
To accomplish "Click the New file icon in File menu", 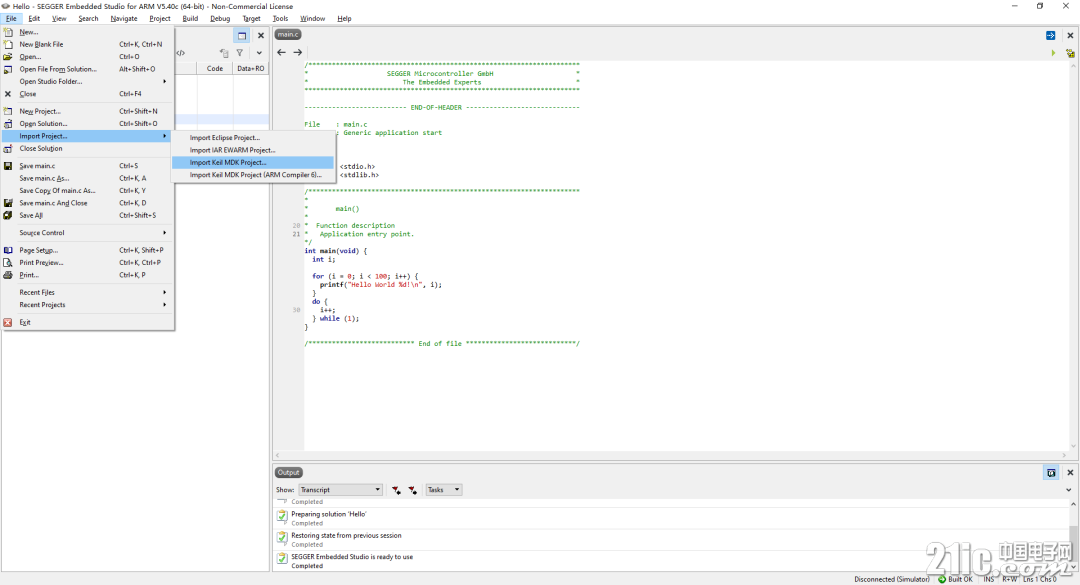I will tap(8, 32).
